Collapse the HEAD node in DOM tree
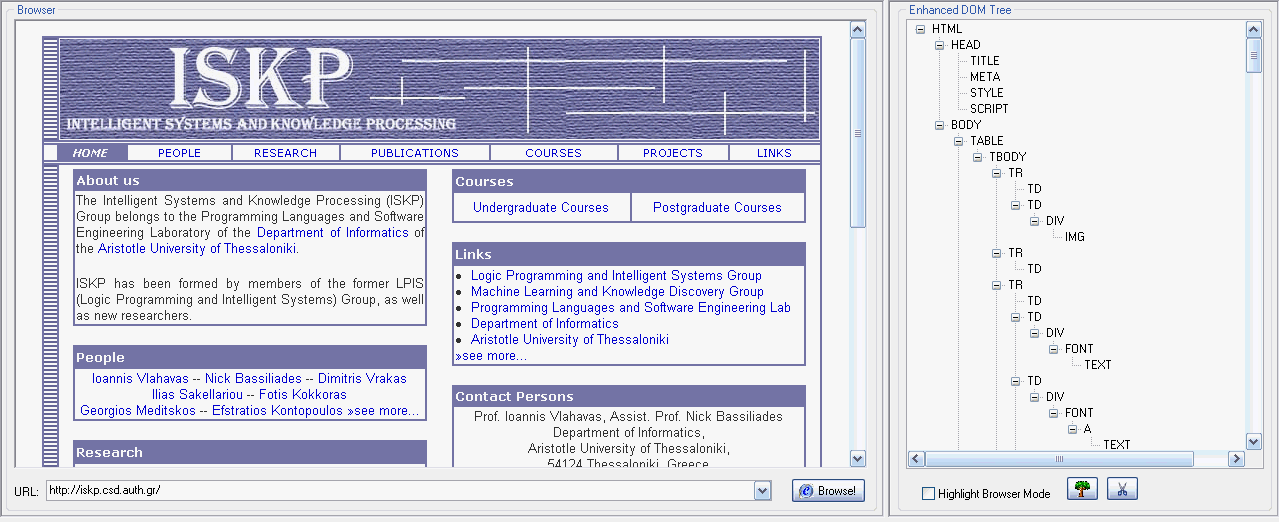Viewport: 1279px width, 522px height. pyautogui.click(x=940, y=45)
